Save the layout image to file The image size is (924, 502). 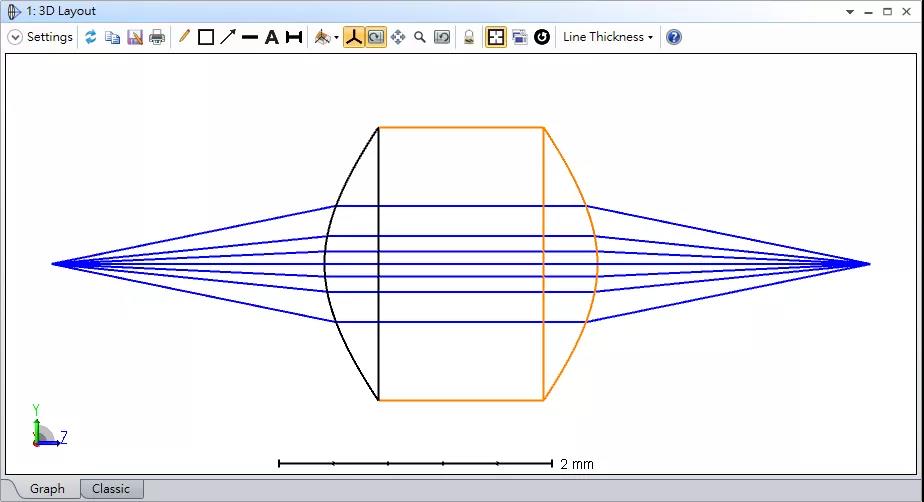coord(135,37)
